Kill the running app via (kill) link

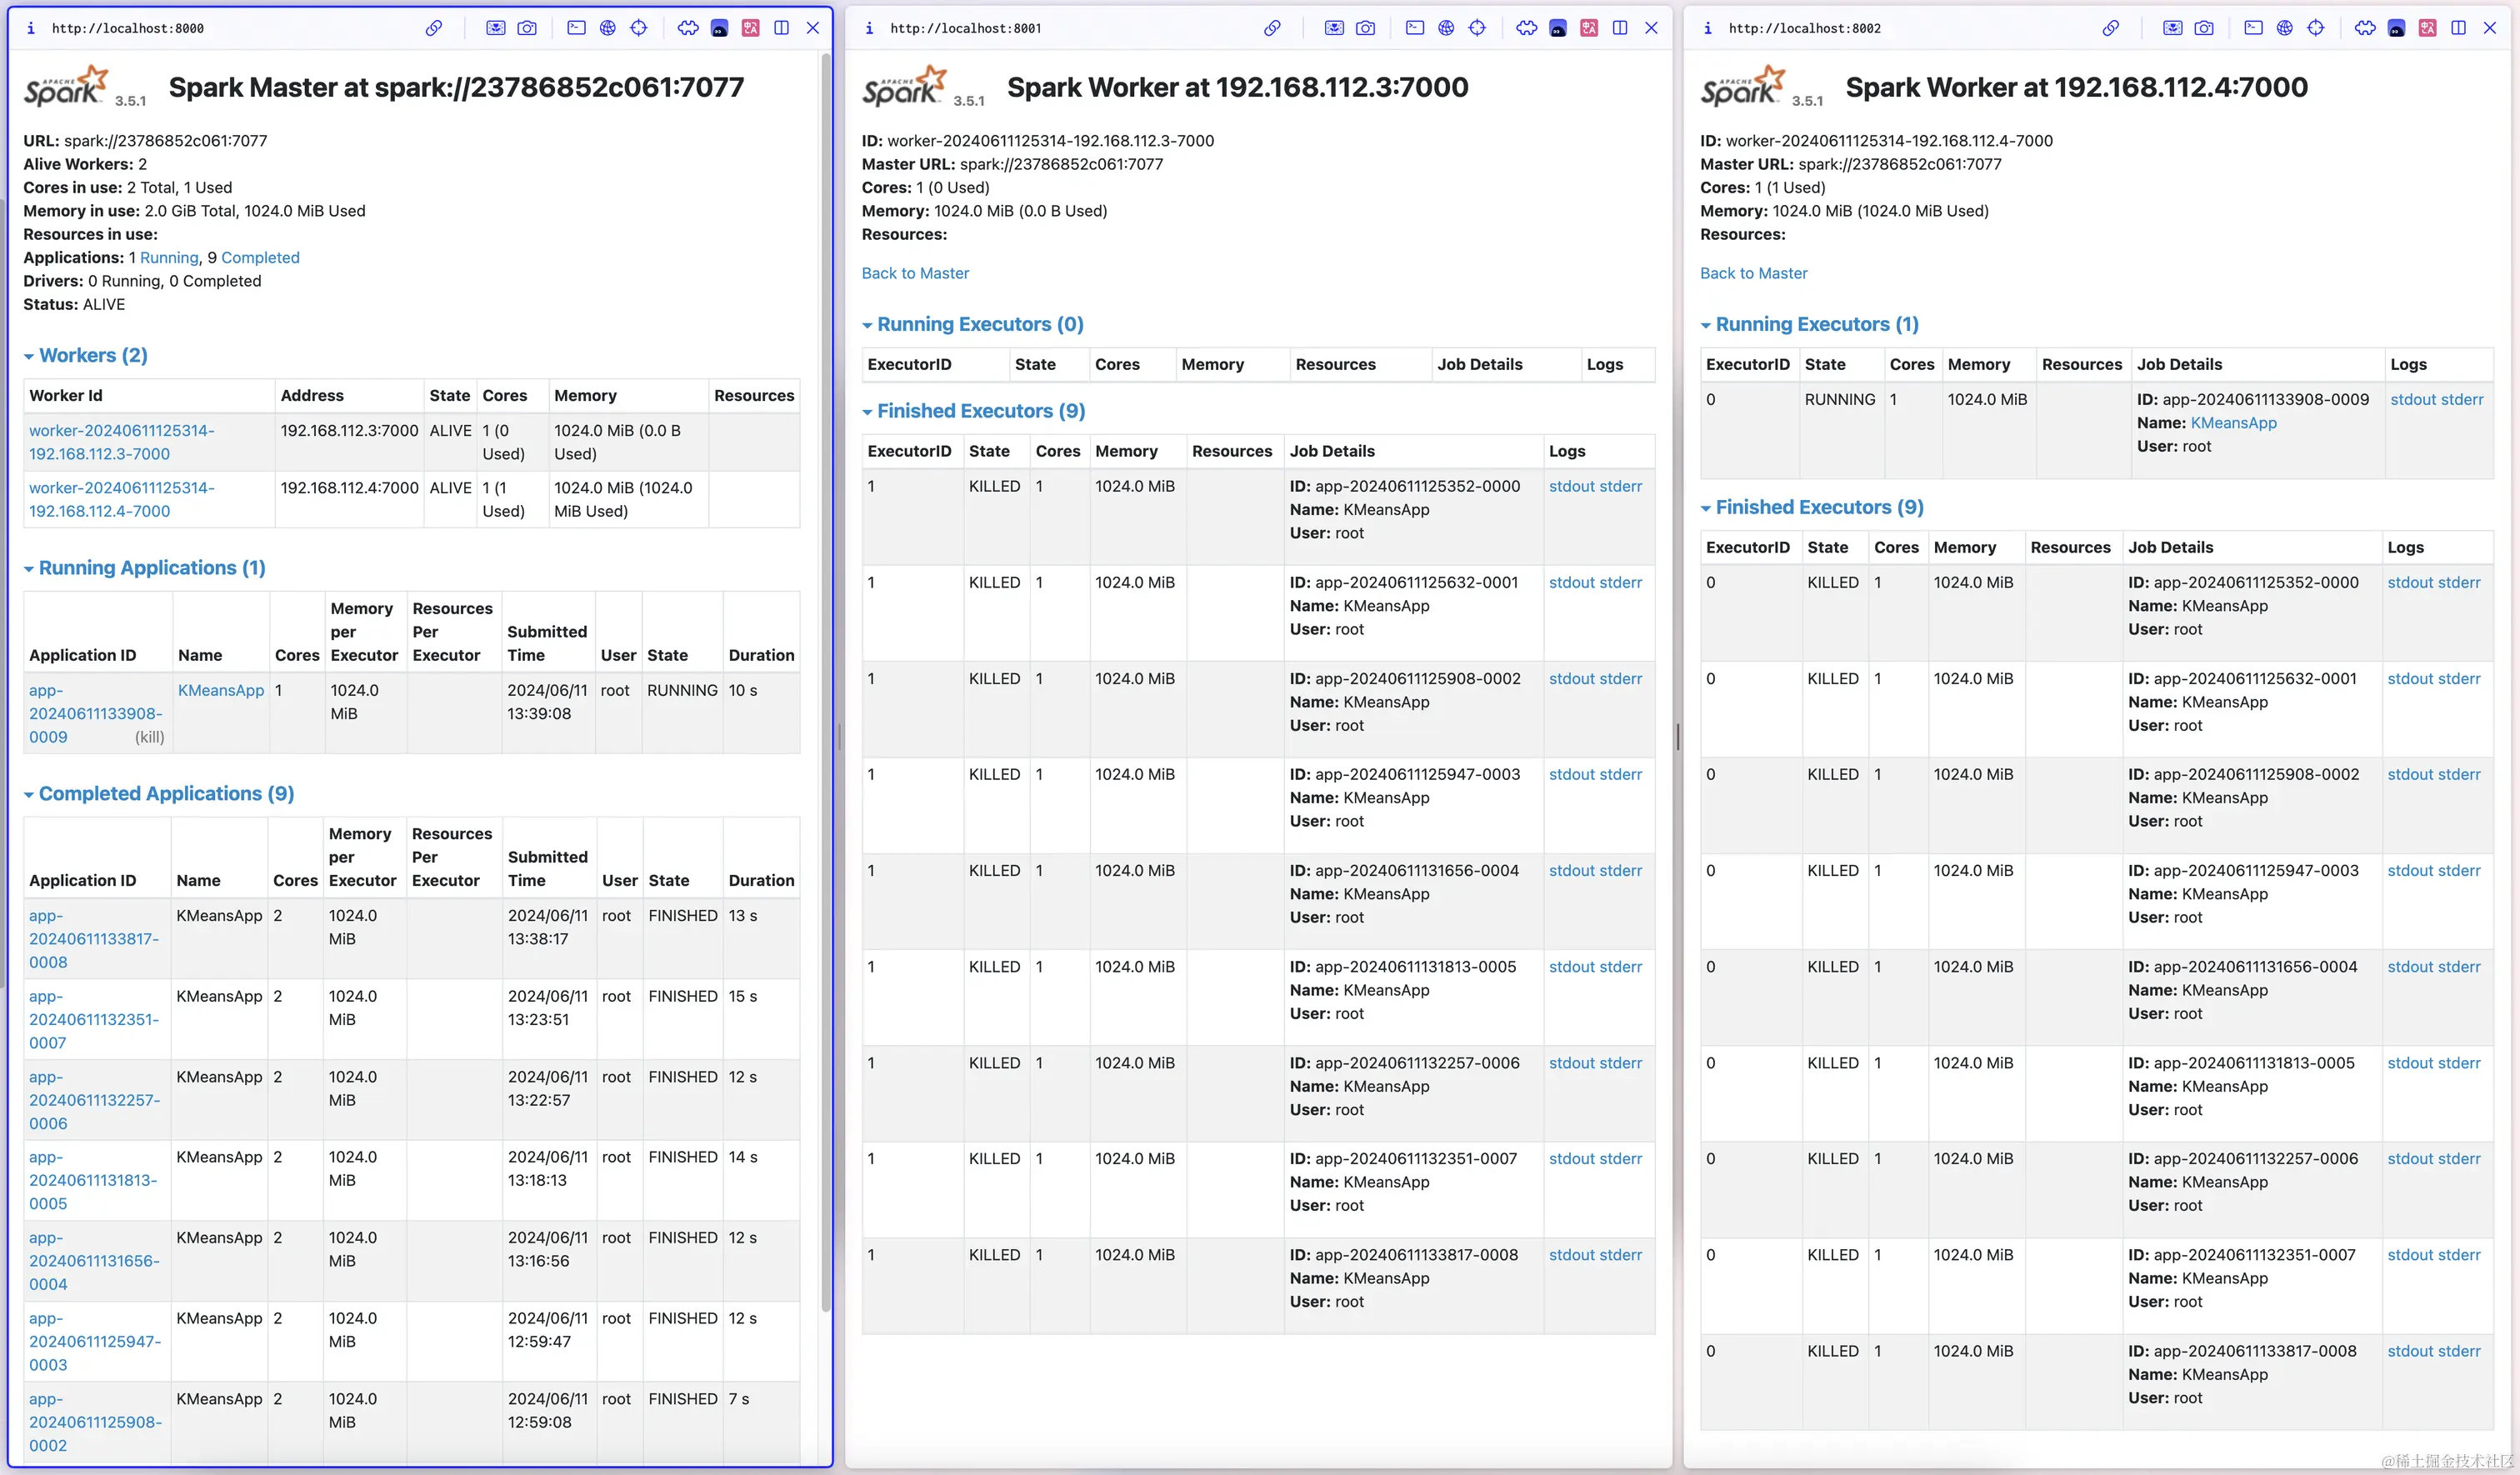pos(150,737)
